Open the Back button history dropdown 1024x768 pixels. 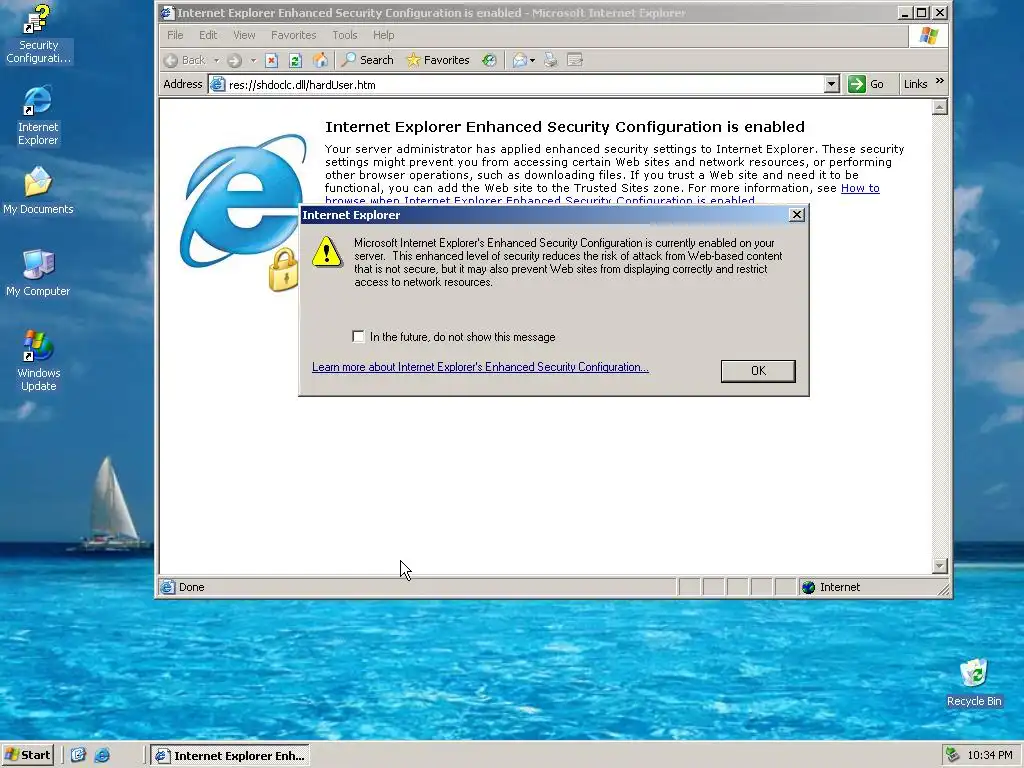coord(216,61)
